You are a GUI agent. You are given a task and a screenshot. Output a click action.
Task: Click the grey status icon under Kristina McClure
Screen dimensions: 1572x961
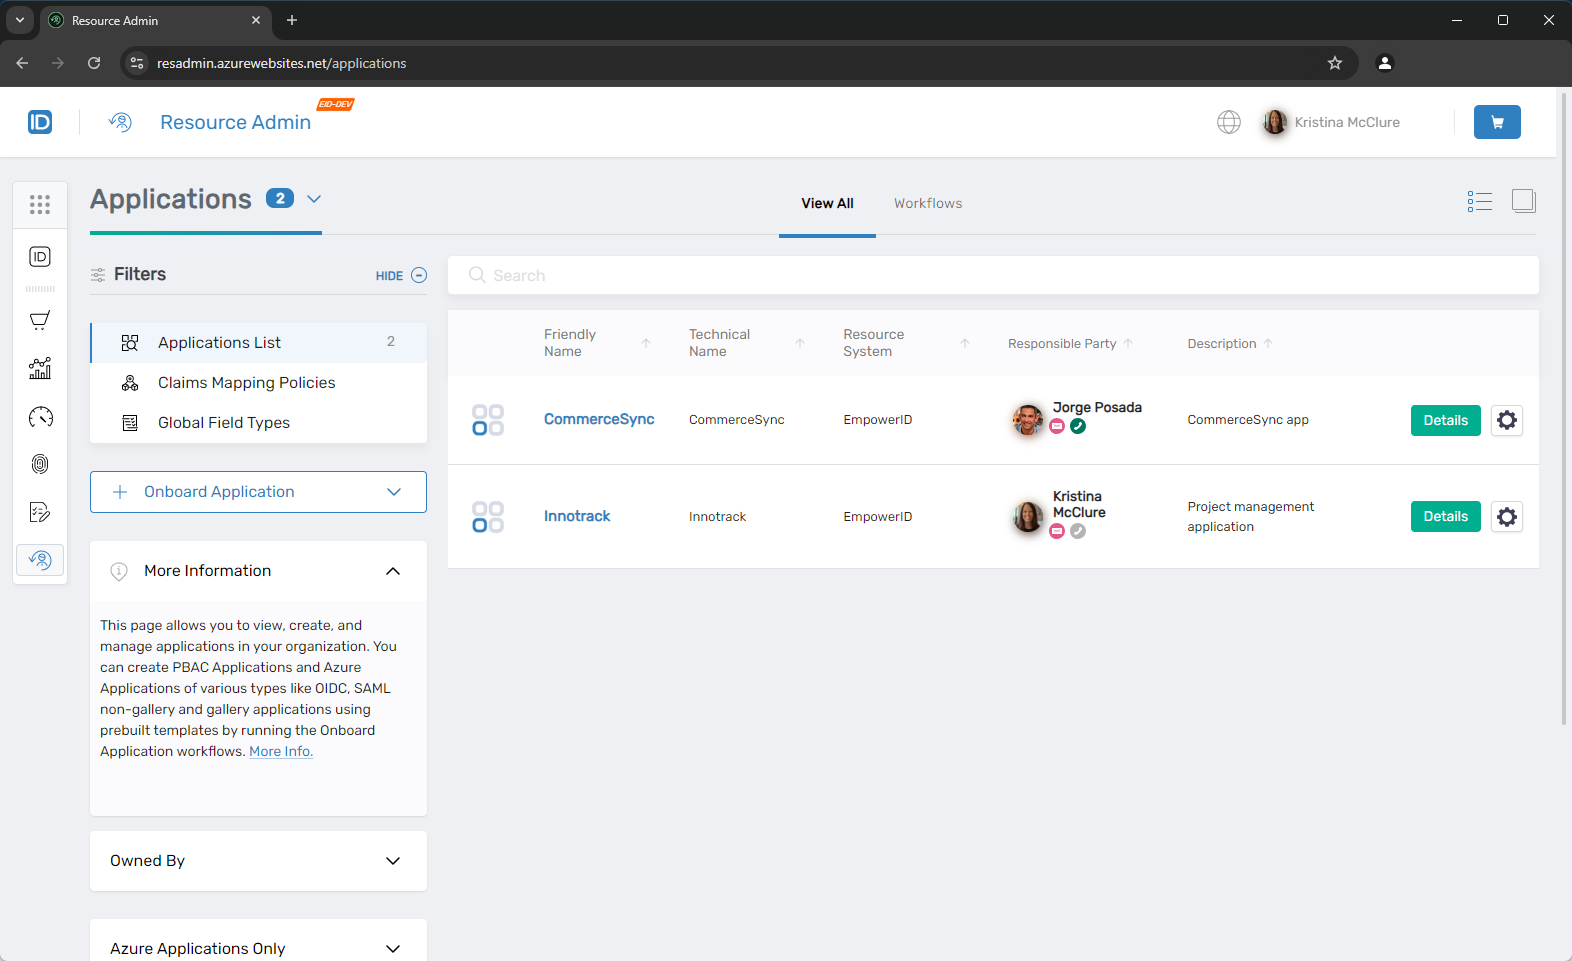pyautogui.click(x=1078, y=532)
